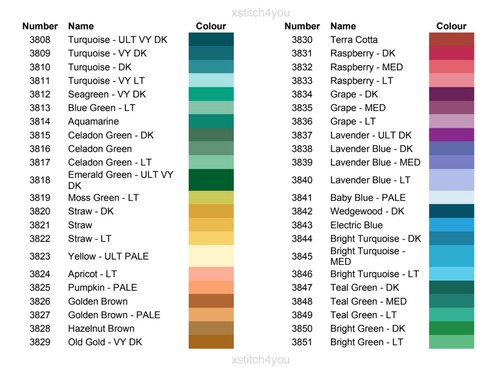Click the number 3818 cell

pos(40,180)
